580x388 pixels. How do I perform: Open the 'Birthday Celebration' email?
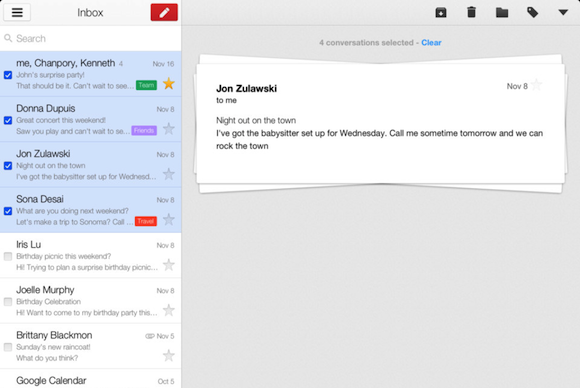point(91,301)
